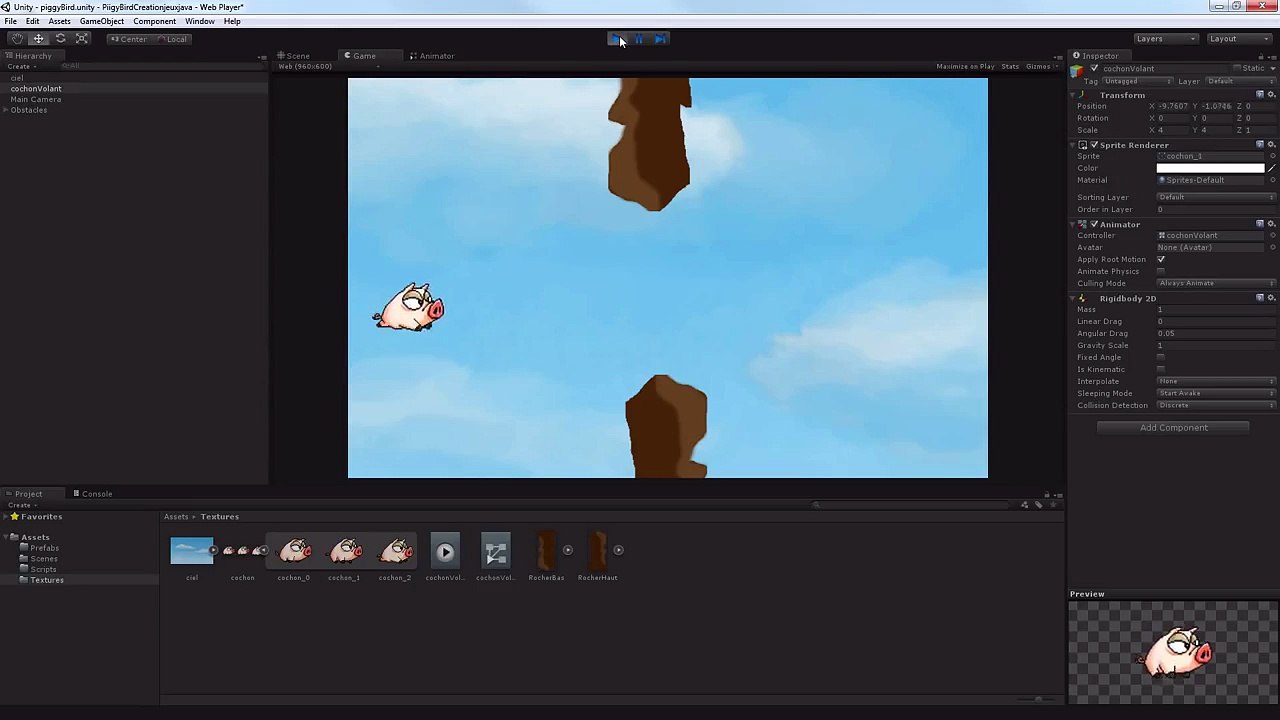The image size is (1280, 720).
Task: Open the Assets menu
Action: 59,21
